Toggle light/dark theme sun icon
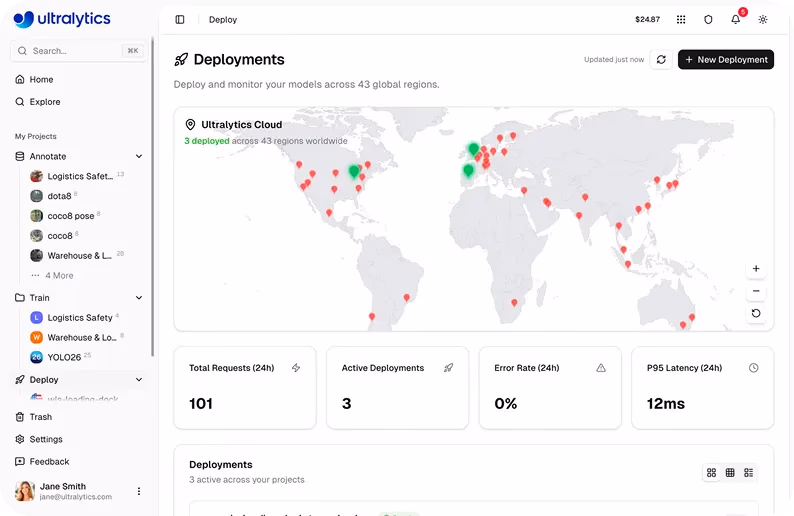 (x=763, y=20)
